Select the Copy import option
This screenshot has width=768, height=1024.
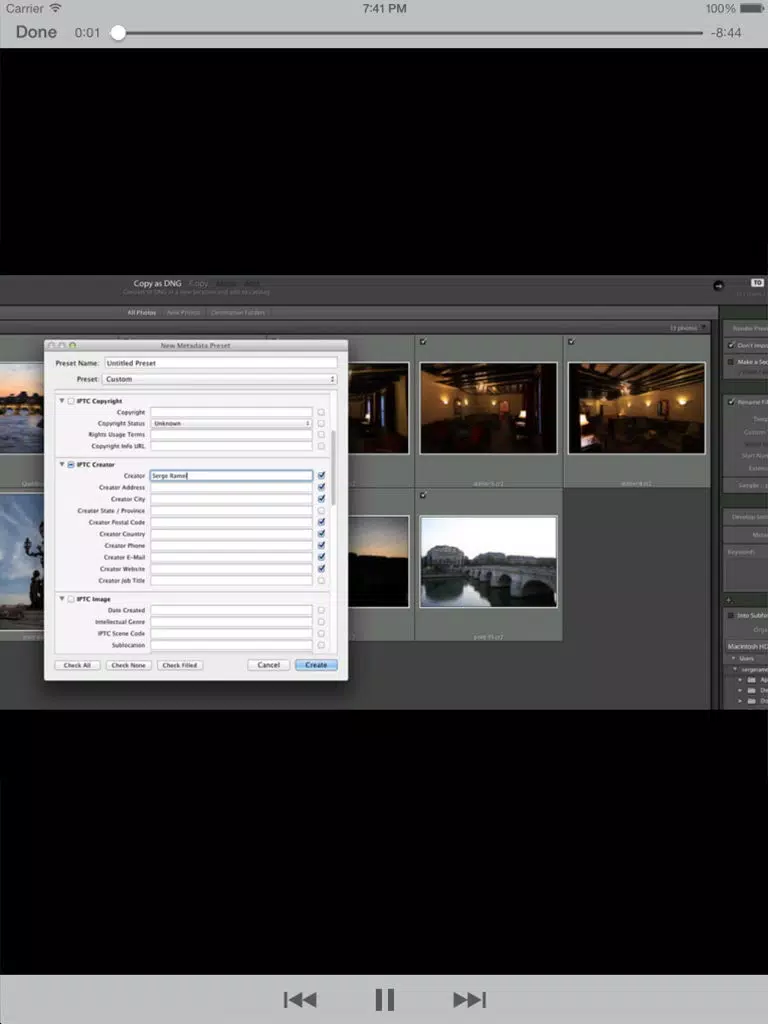click(x=199, y=283)
